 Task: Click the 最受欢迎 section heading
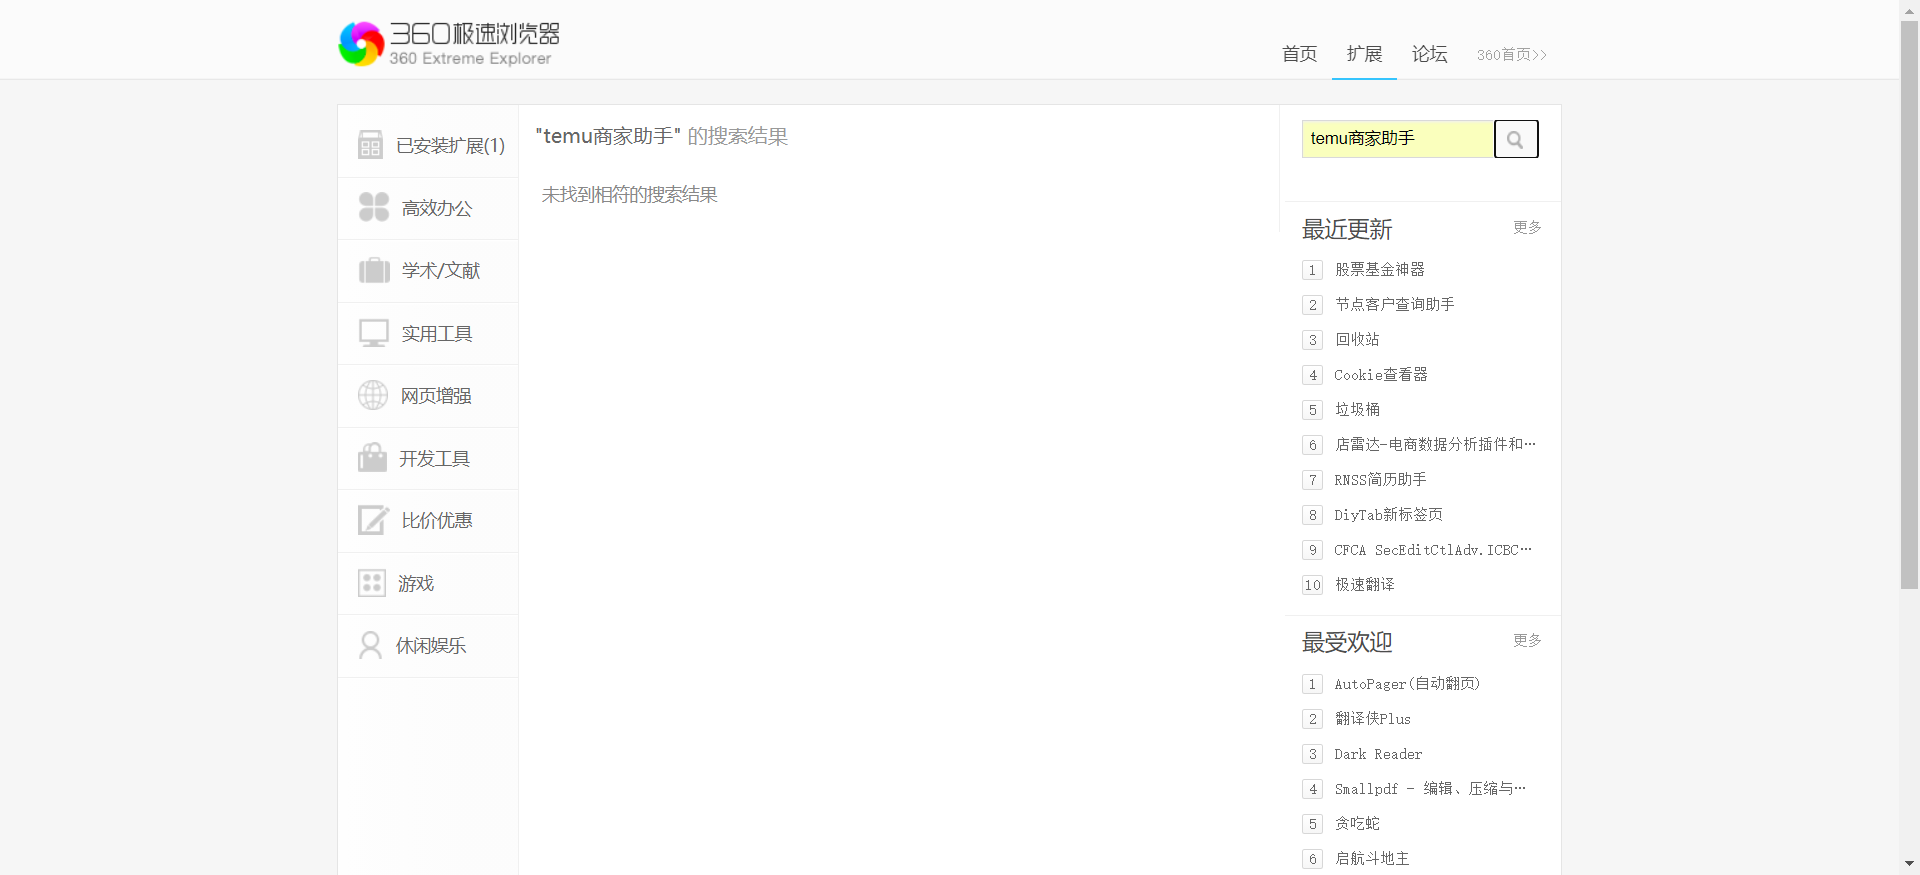[x=1347, y=643]
